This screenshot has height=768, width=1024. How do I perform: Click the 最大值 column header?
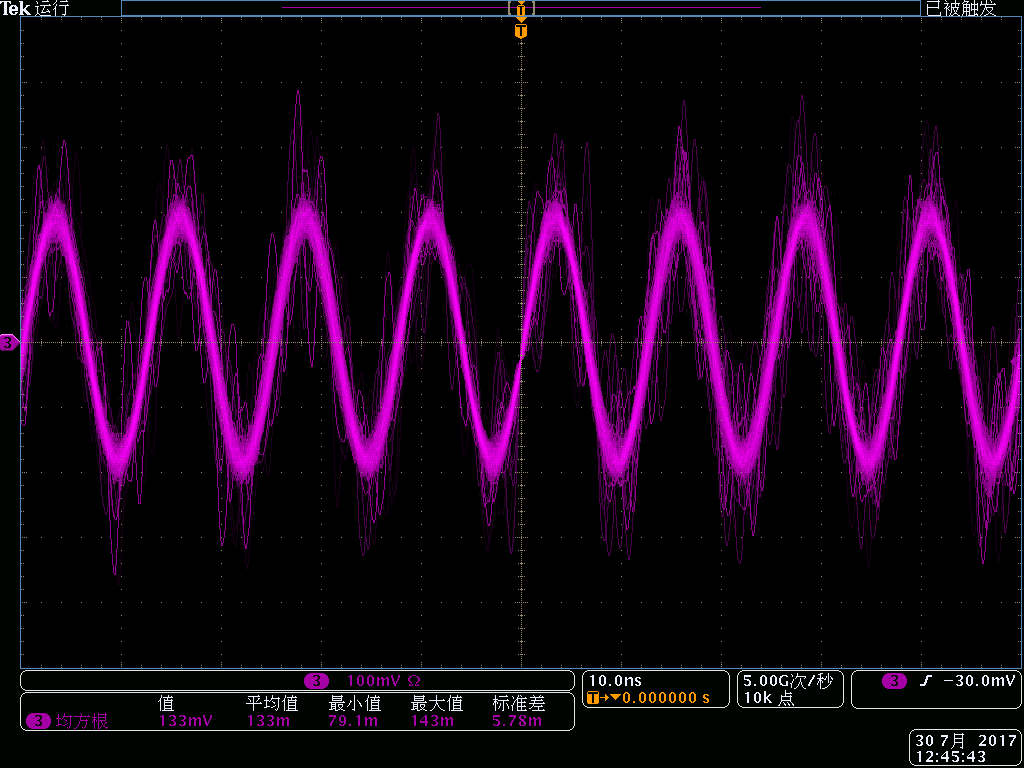[437, 704]
